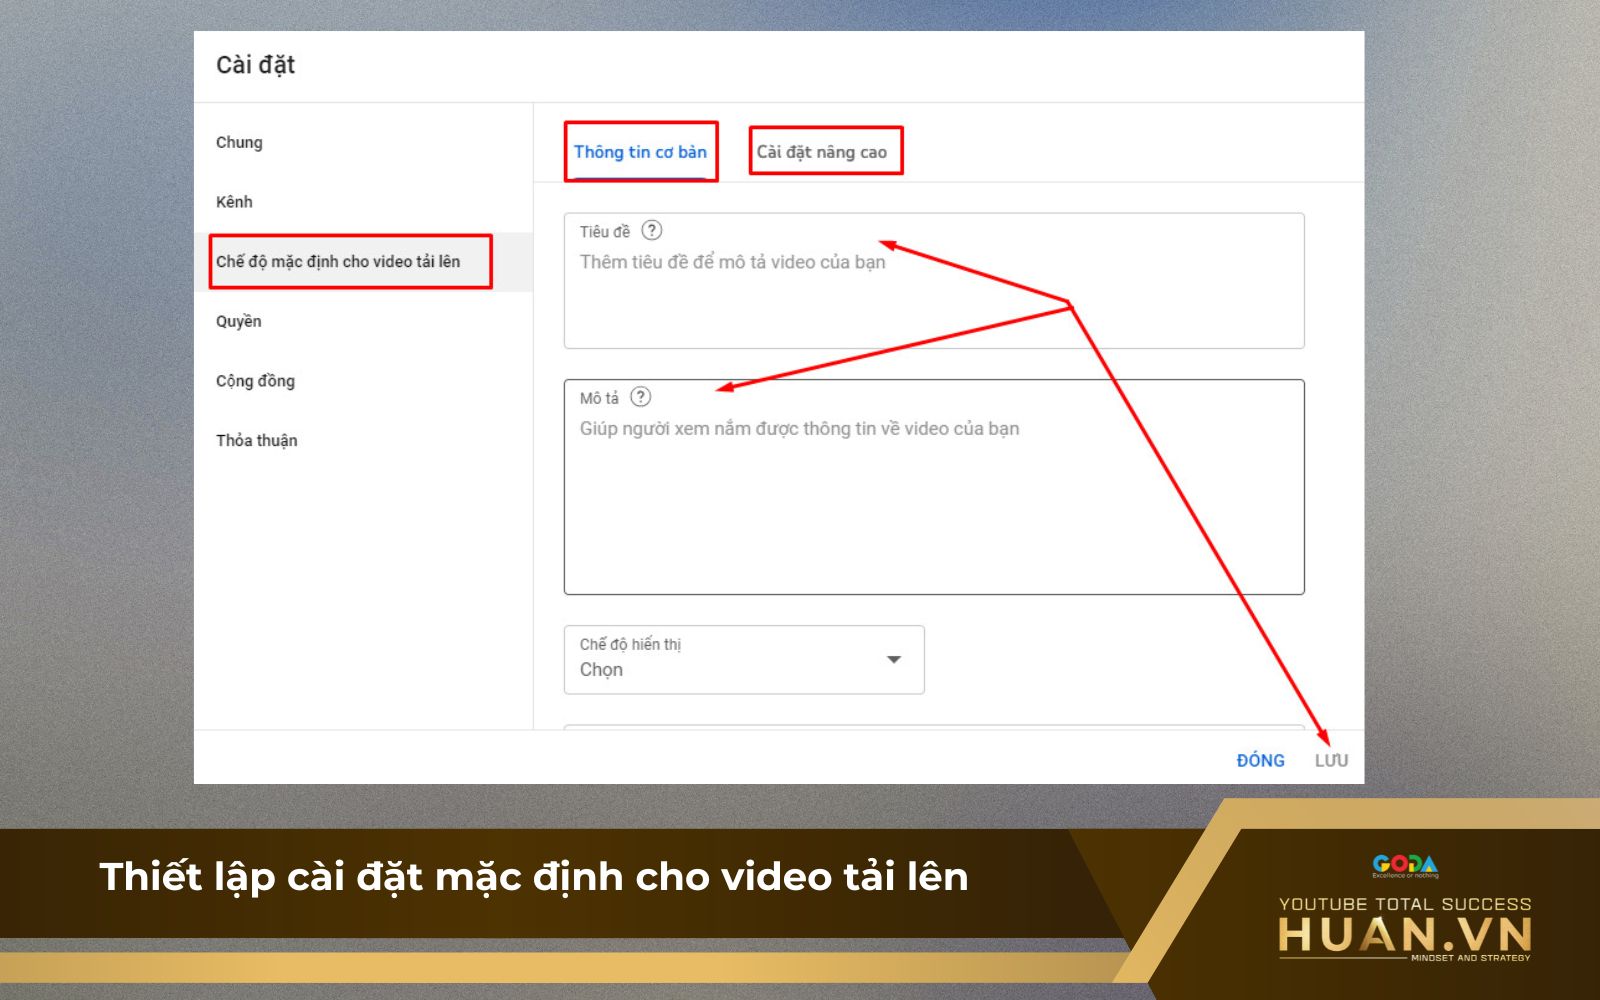Click the ĐÓNG button
The width and height of the screenshot is (1600, 1000).
1260,760
